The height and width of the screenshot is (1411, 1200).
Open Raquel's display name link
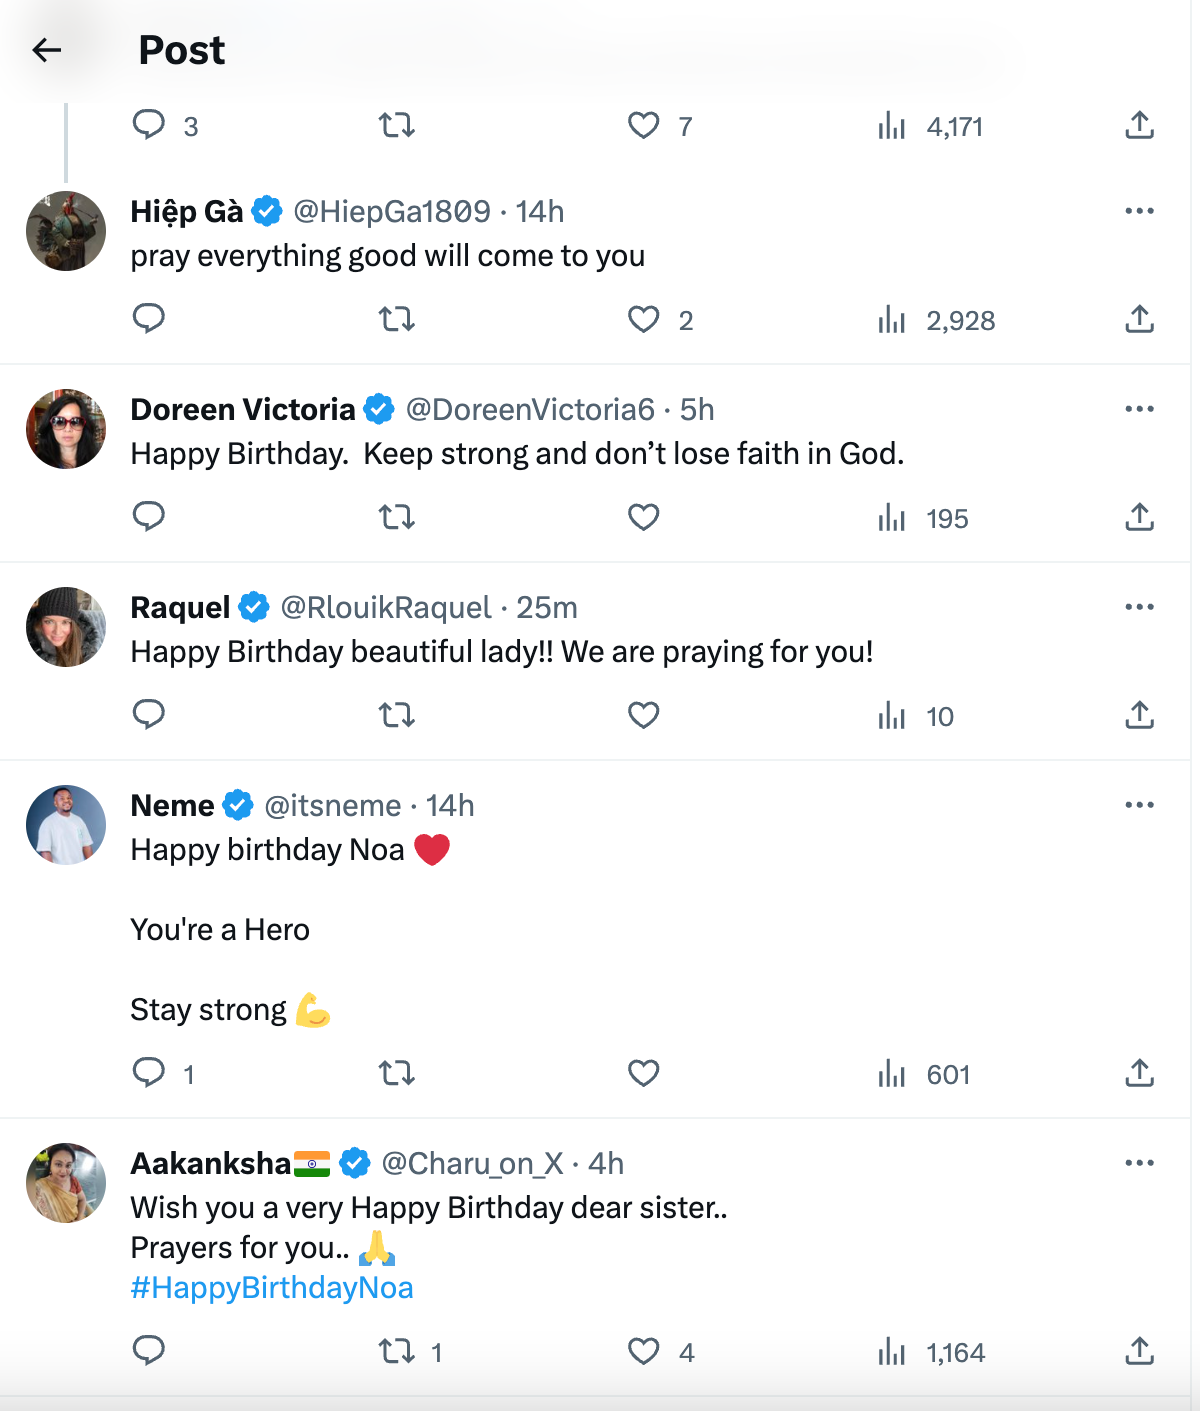point(180,608)
